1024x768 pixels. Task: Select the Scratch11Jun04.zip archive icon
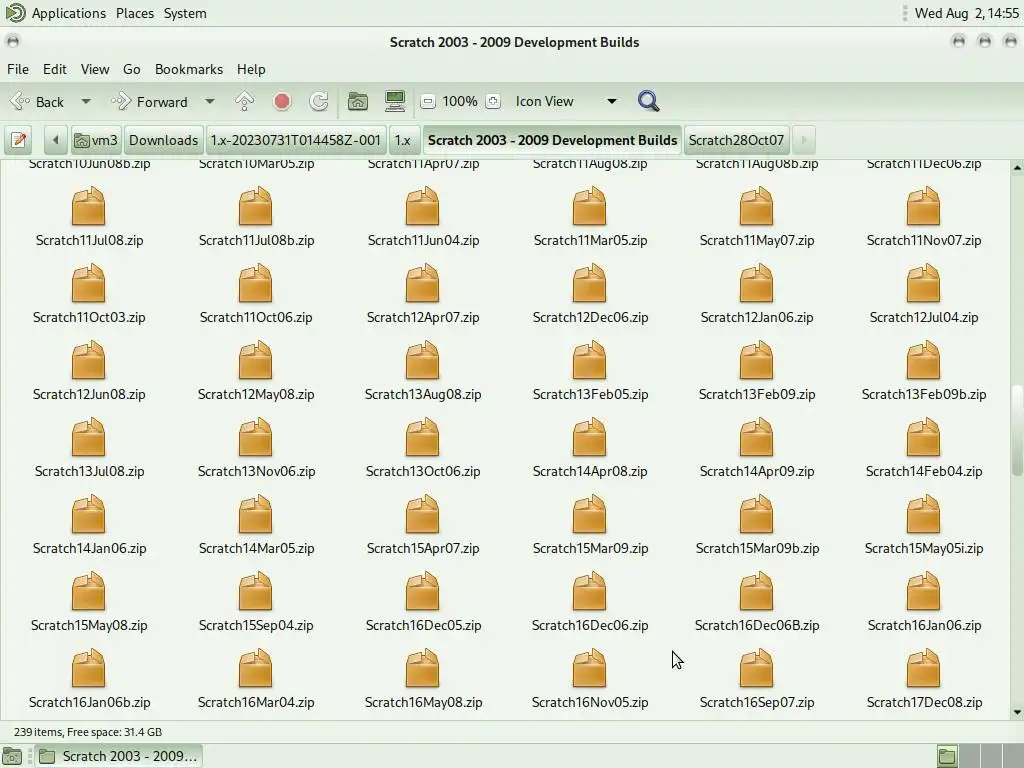click(x=423, y=206)
